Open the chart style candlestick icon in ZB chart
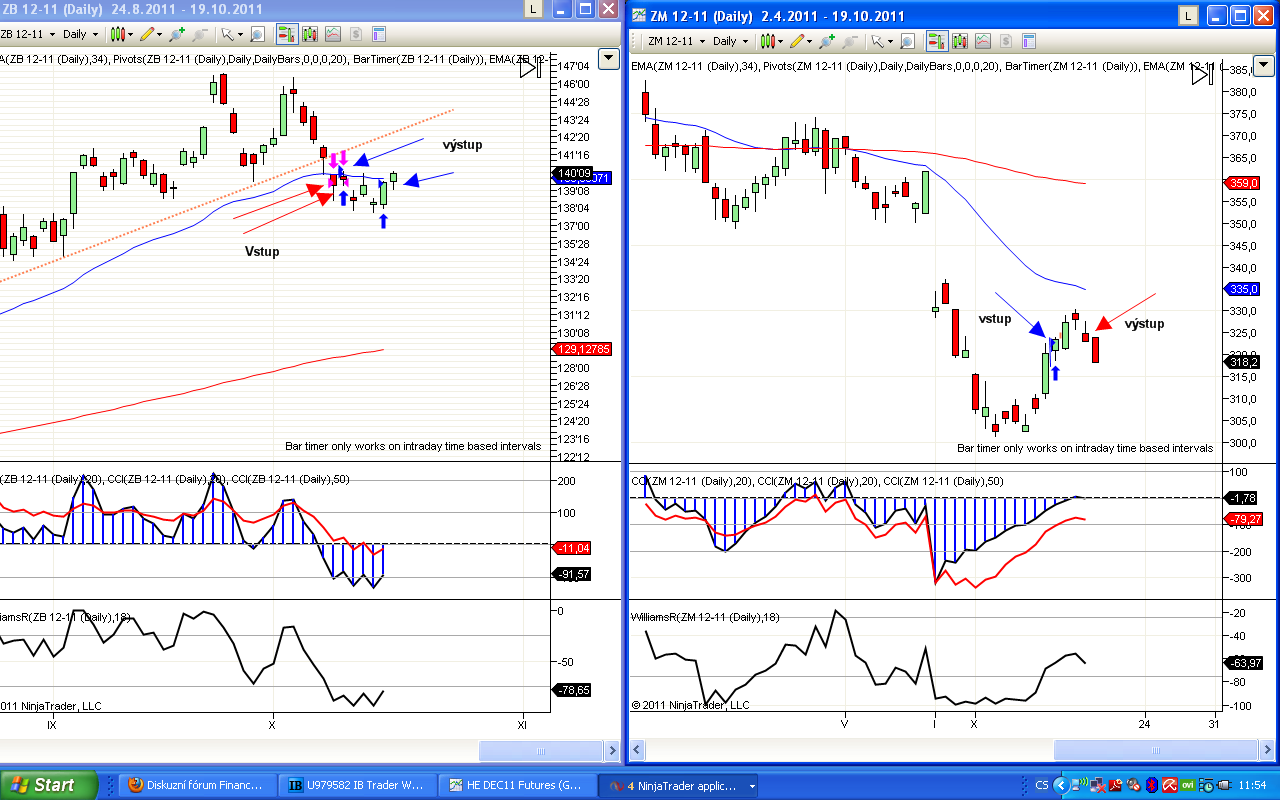Image resolution: width=1280 pixels, height=800 pixels. pyautogui.click(x=118, y=34)
